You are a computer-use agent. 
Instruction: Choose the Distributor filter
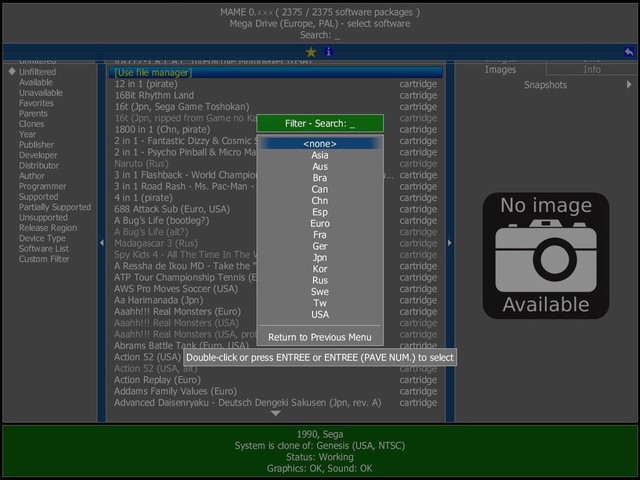(x=38, y=166)
